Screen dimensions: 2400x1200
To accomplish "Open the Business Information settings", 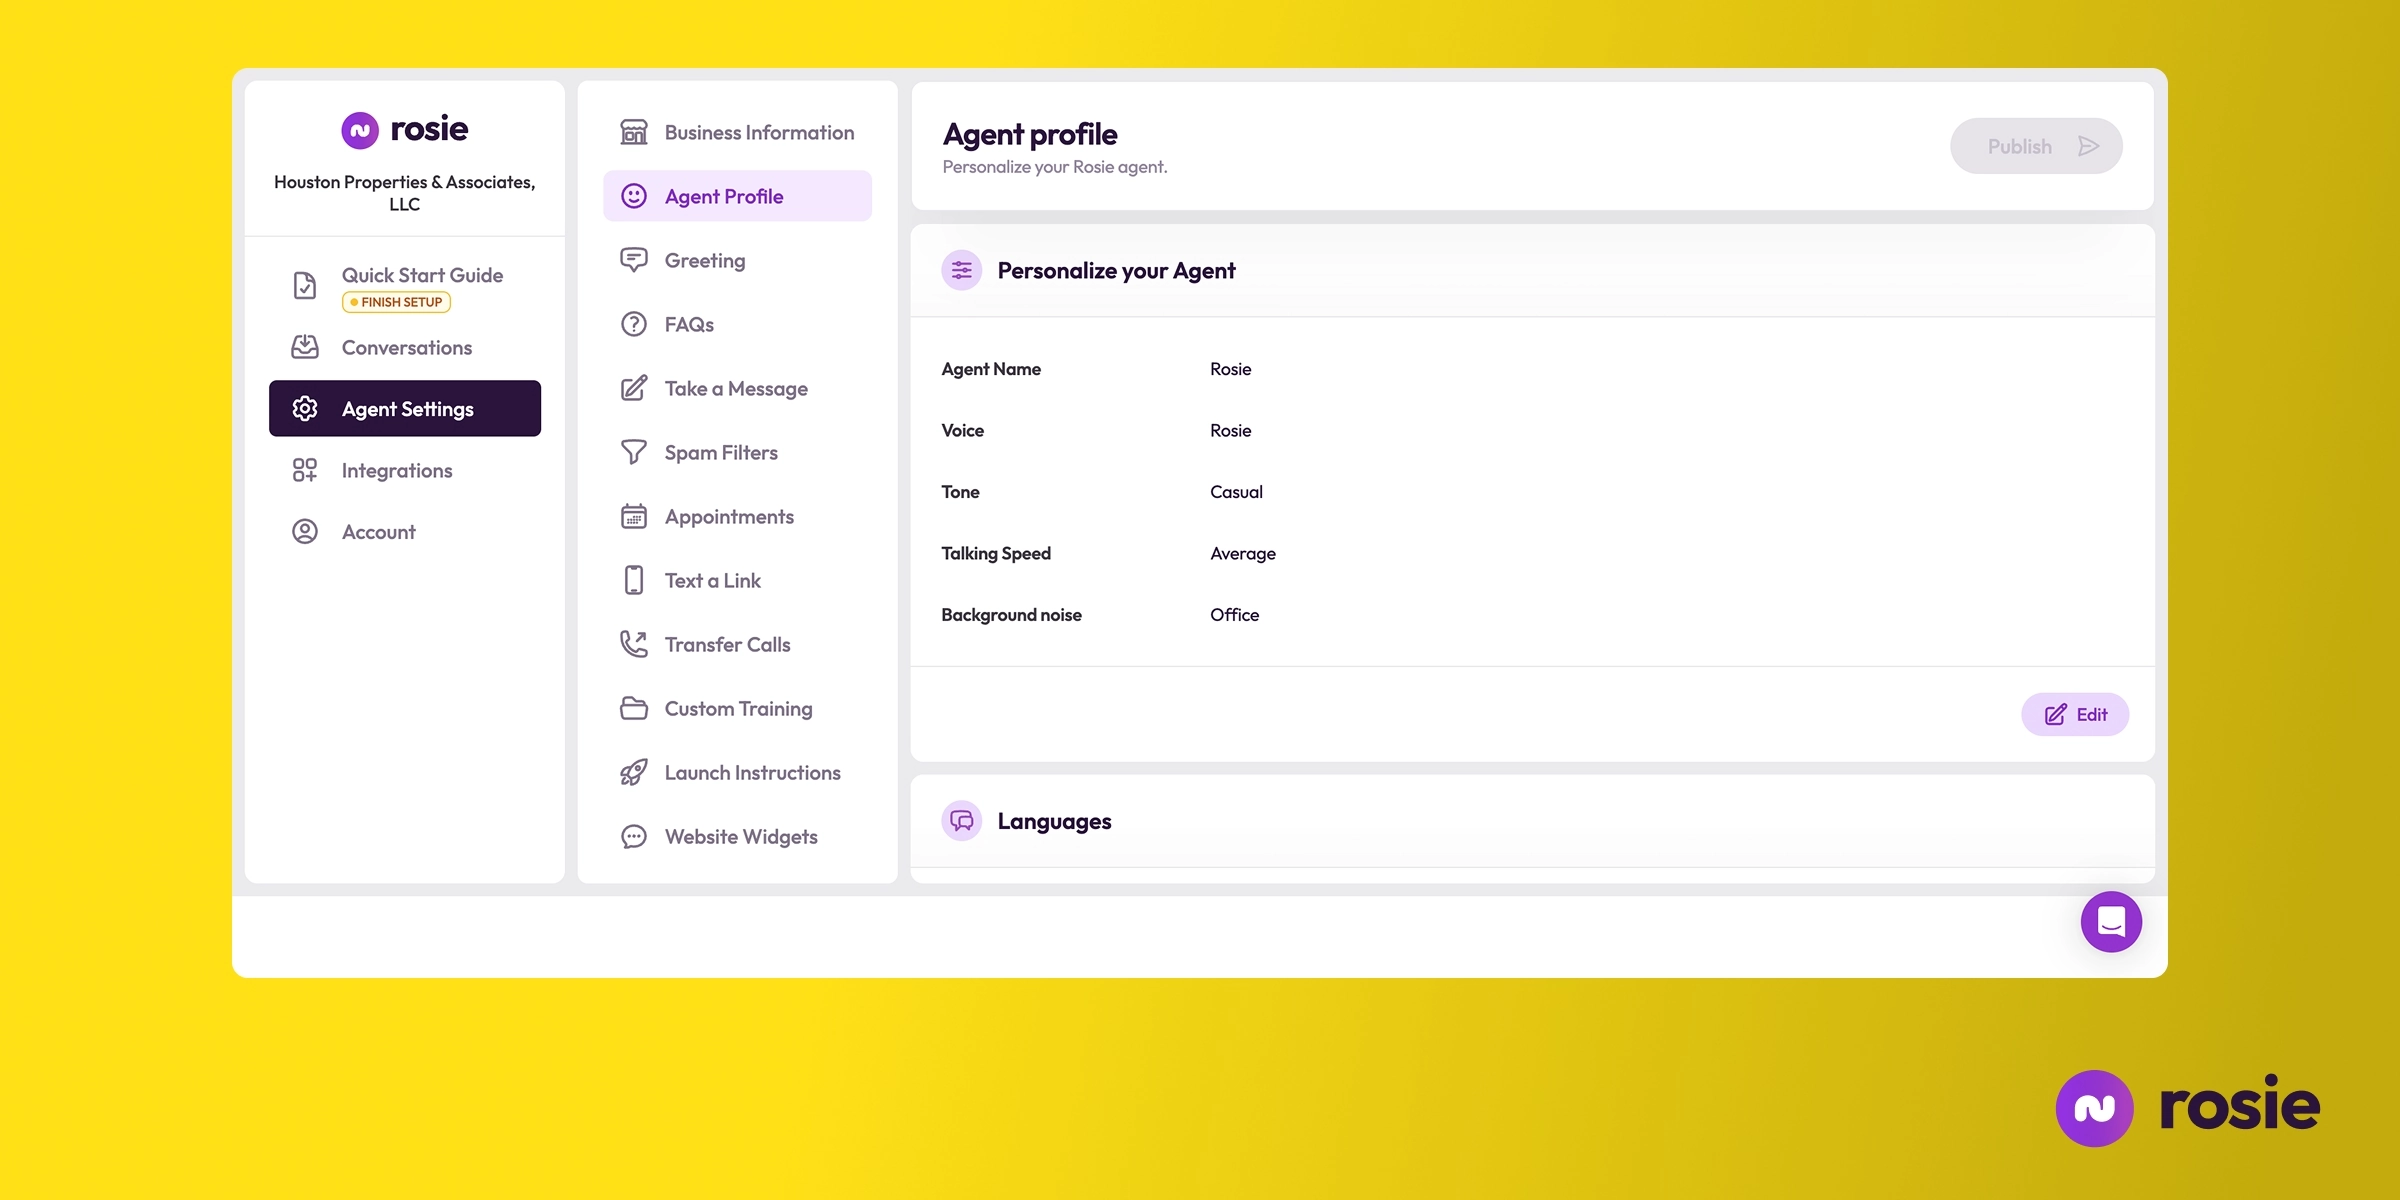I will point(738,132).
